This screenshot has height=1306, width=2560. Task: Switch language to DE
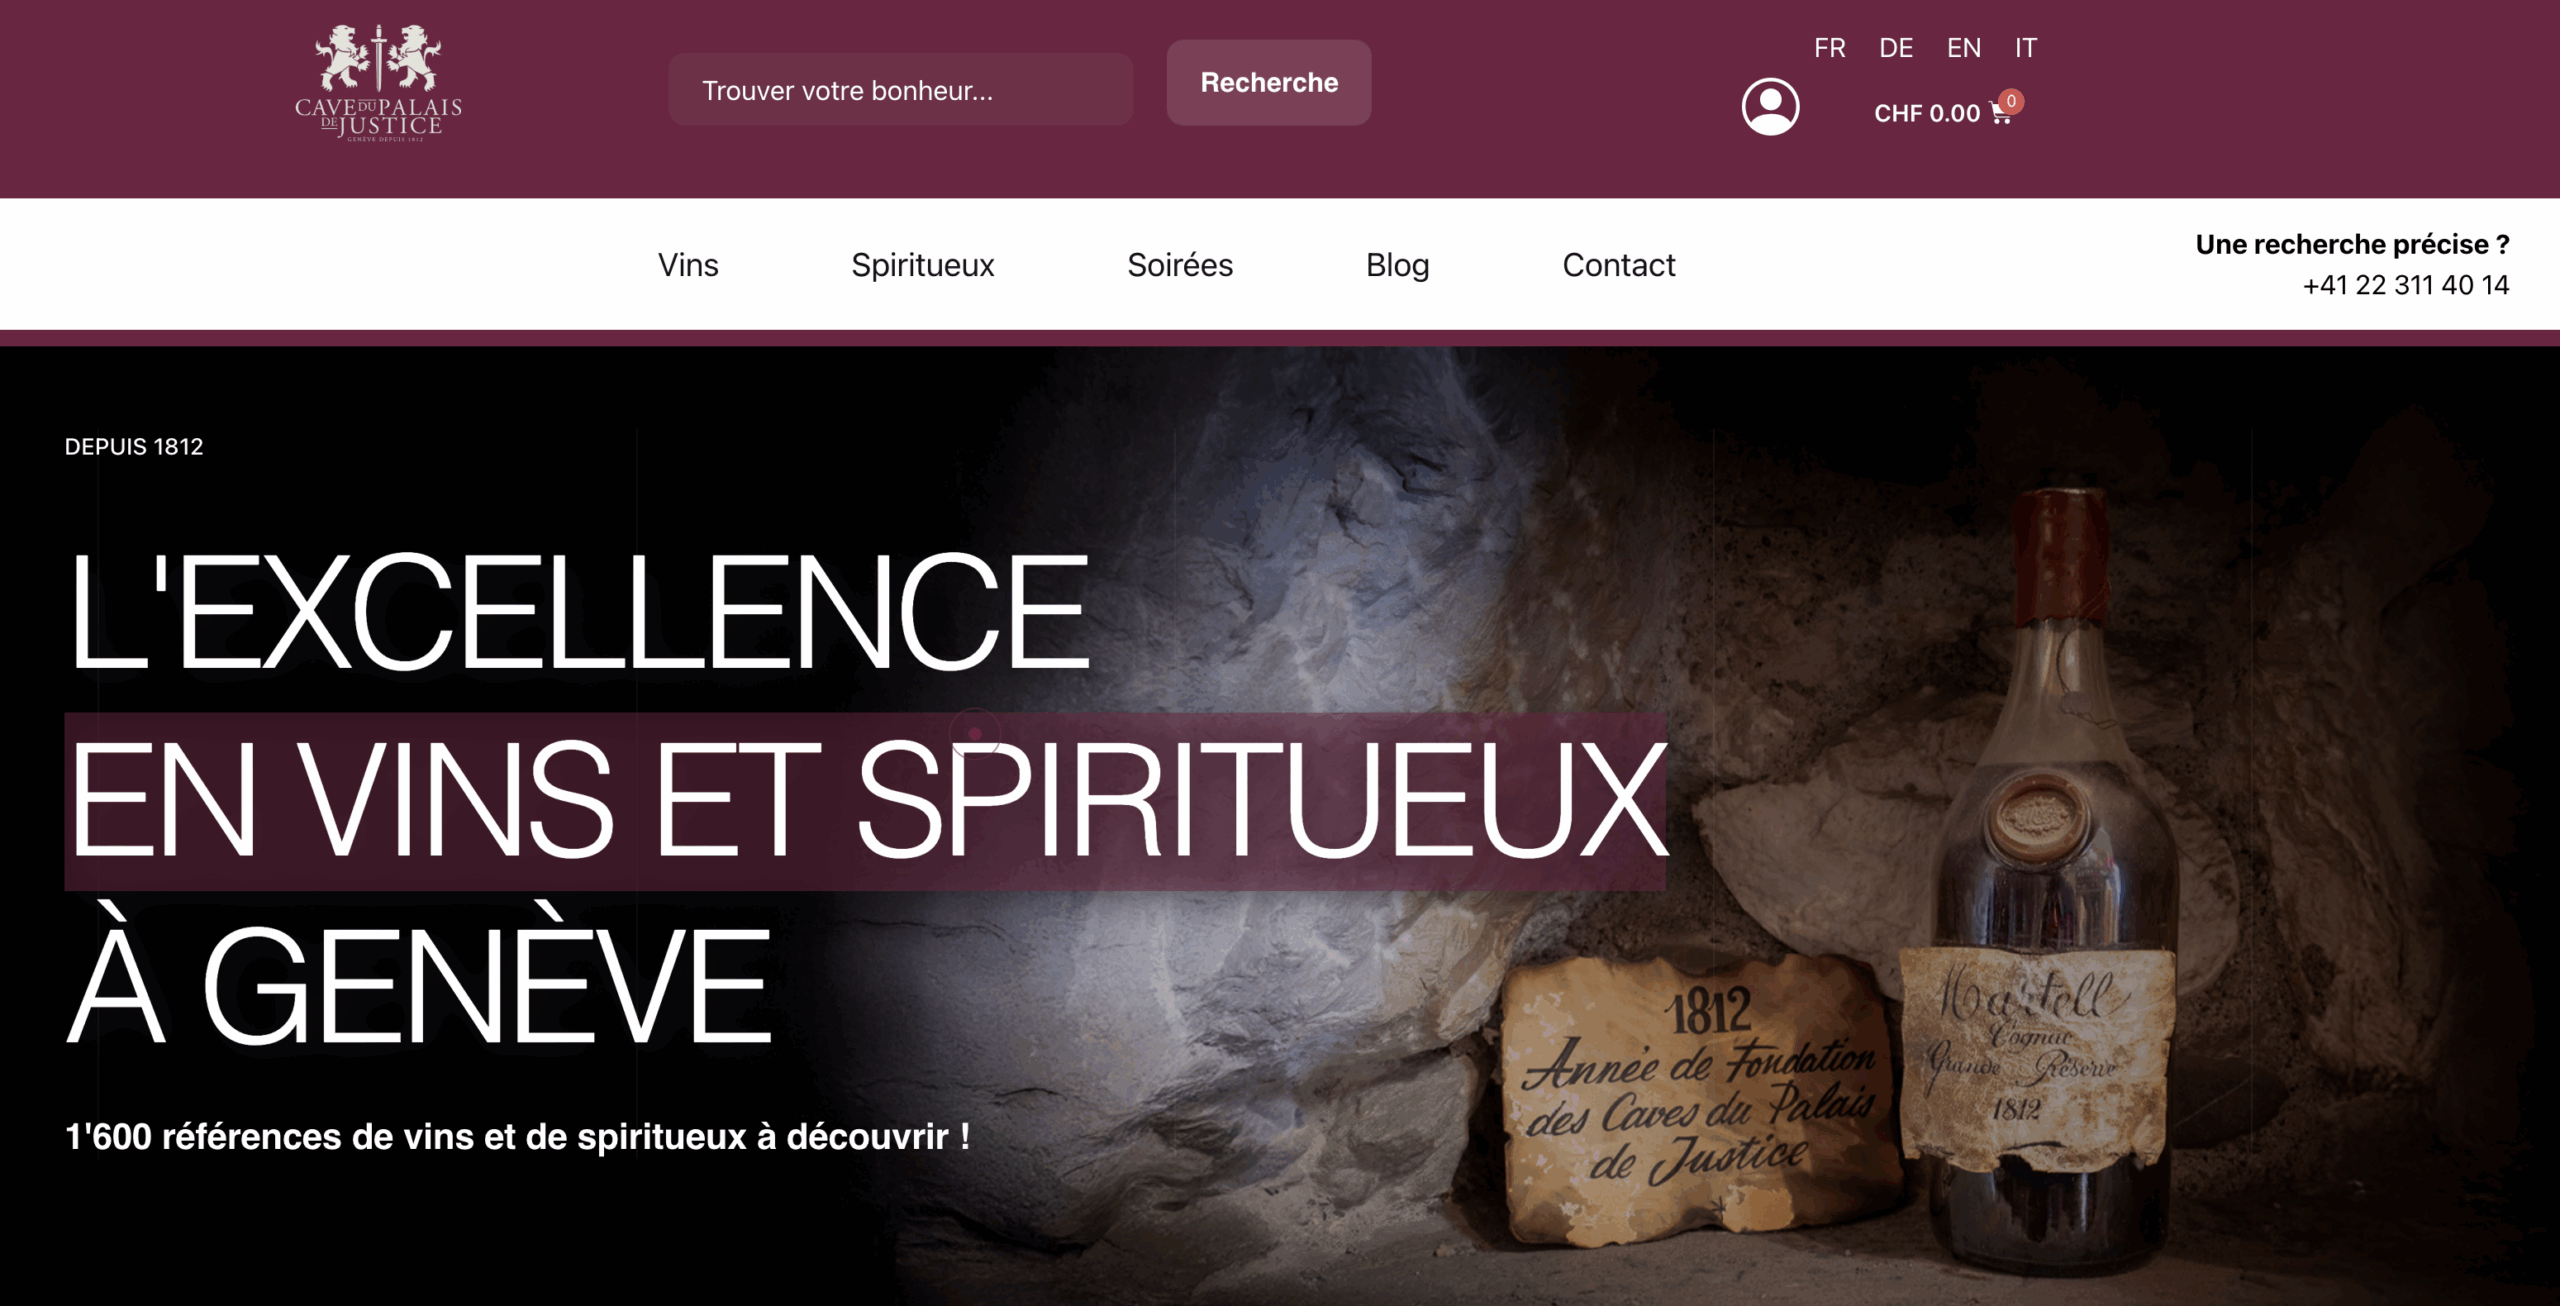[x=1896, y=48]
